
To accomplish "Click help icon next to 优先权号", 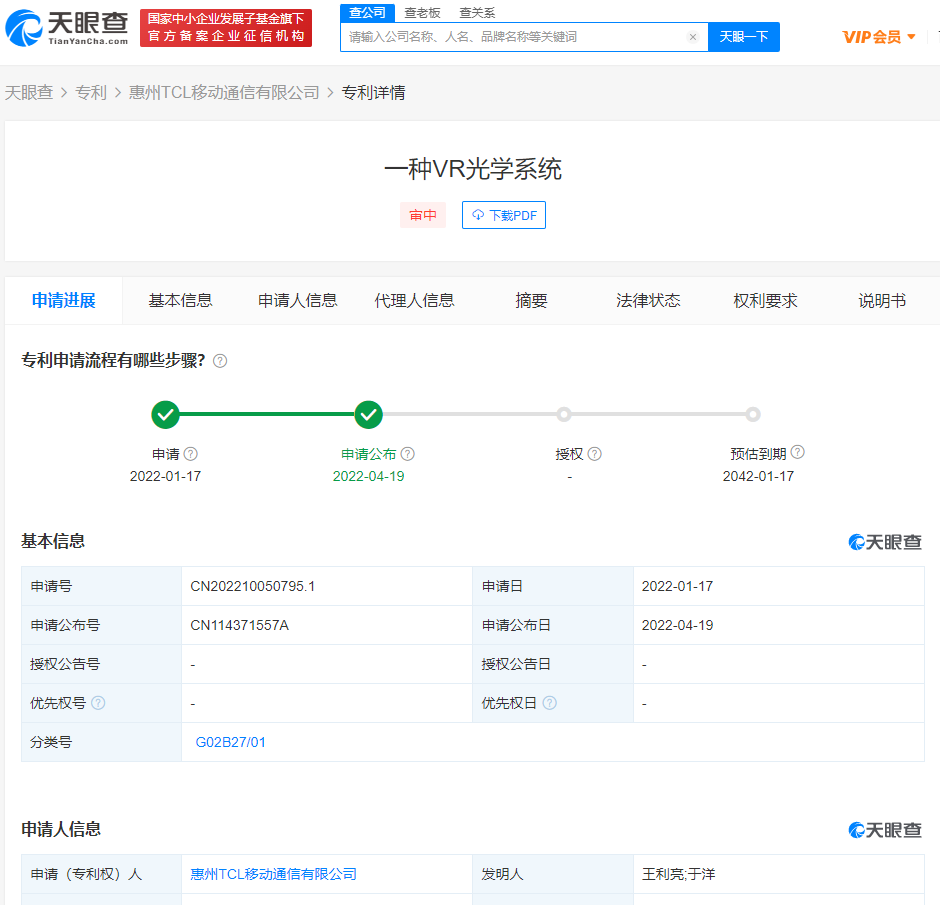I will pos(98,703).
